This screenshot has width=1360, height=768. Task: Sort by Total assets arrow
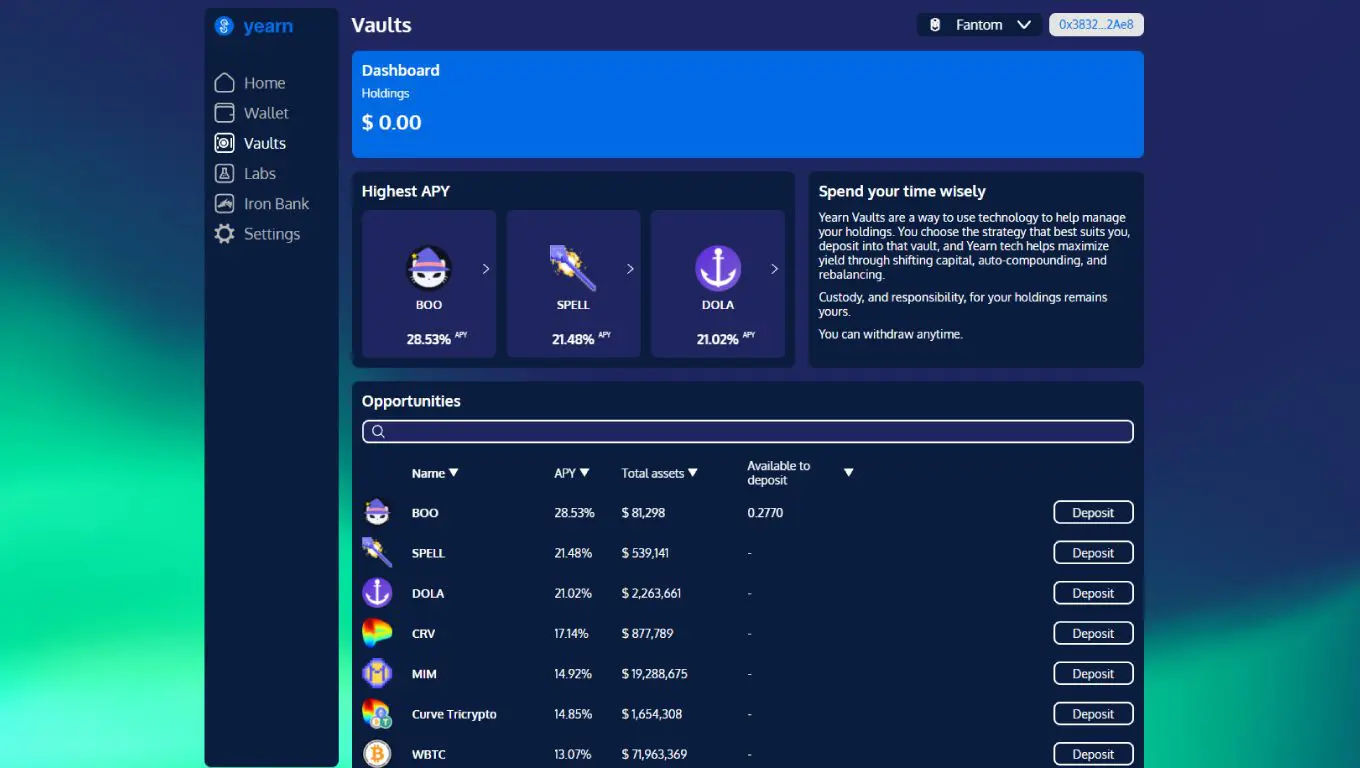click(692, 473)
